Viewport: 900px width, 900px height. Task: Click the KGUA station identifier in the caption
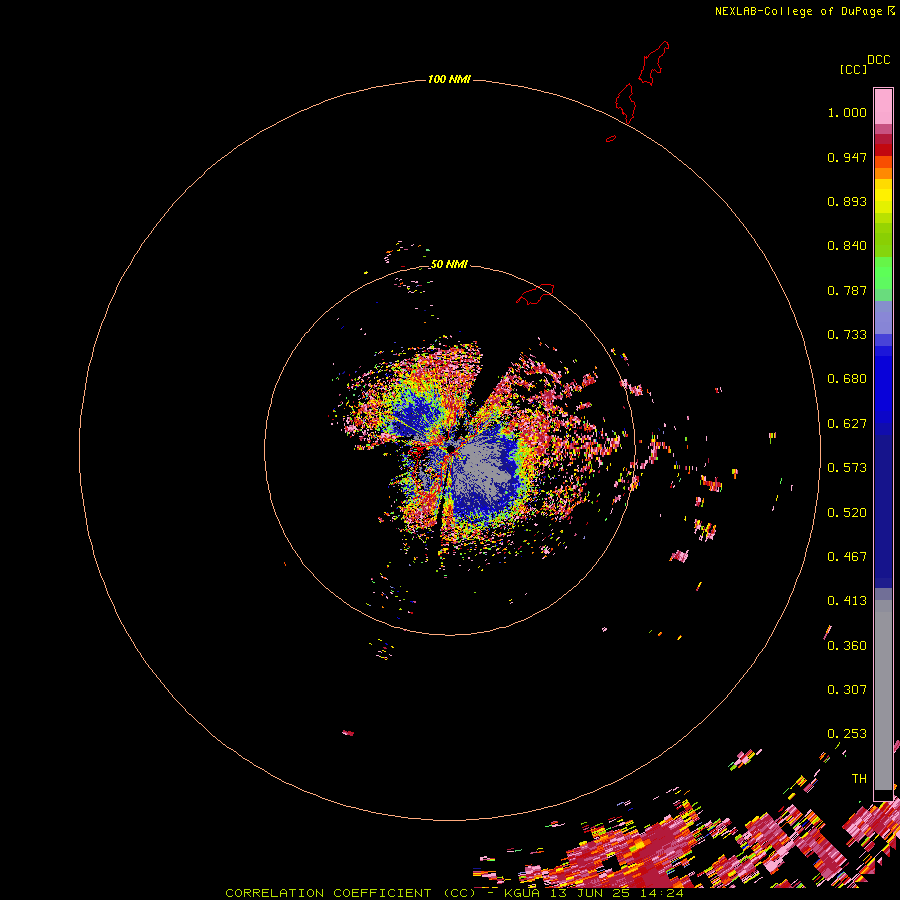point(522,893)
